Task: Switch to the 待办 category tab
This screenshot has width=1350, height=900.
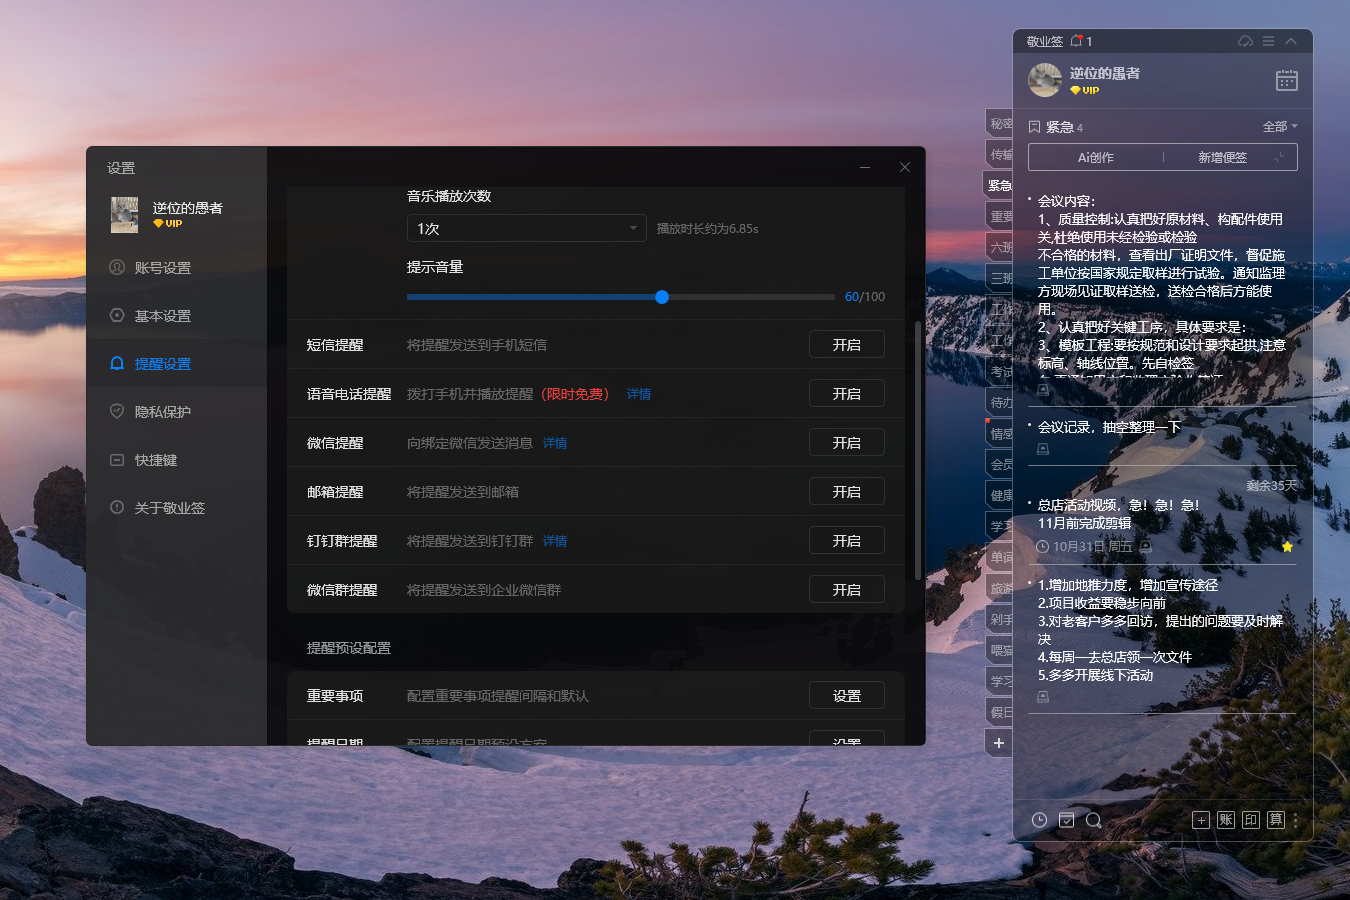Action: tap(1000, 402)
